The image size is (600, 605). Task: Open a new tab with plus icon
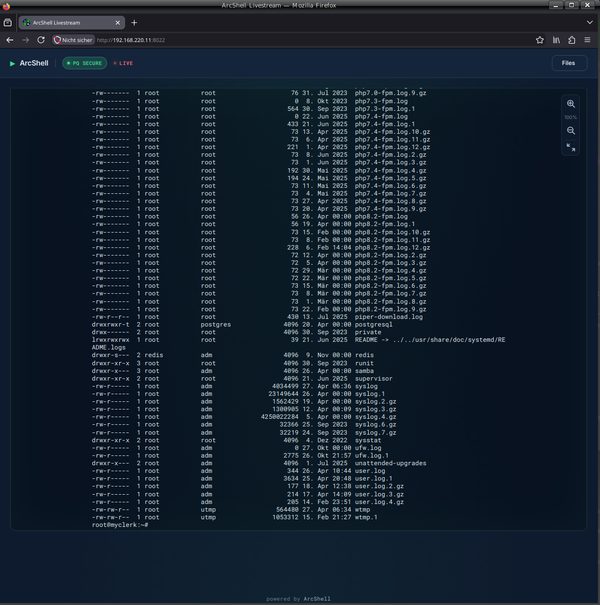point(134,23)
